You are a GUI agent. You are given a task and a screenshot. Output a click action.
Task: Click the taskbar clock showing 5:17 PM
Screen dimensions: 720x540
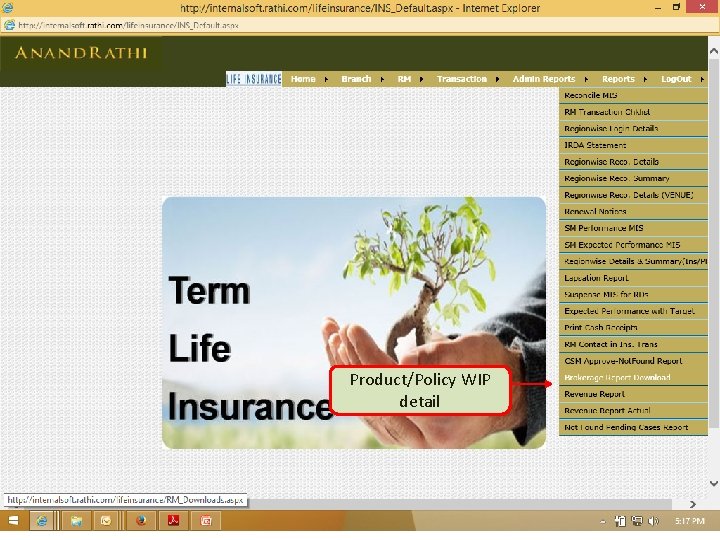point(690,521)
